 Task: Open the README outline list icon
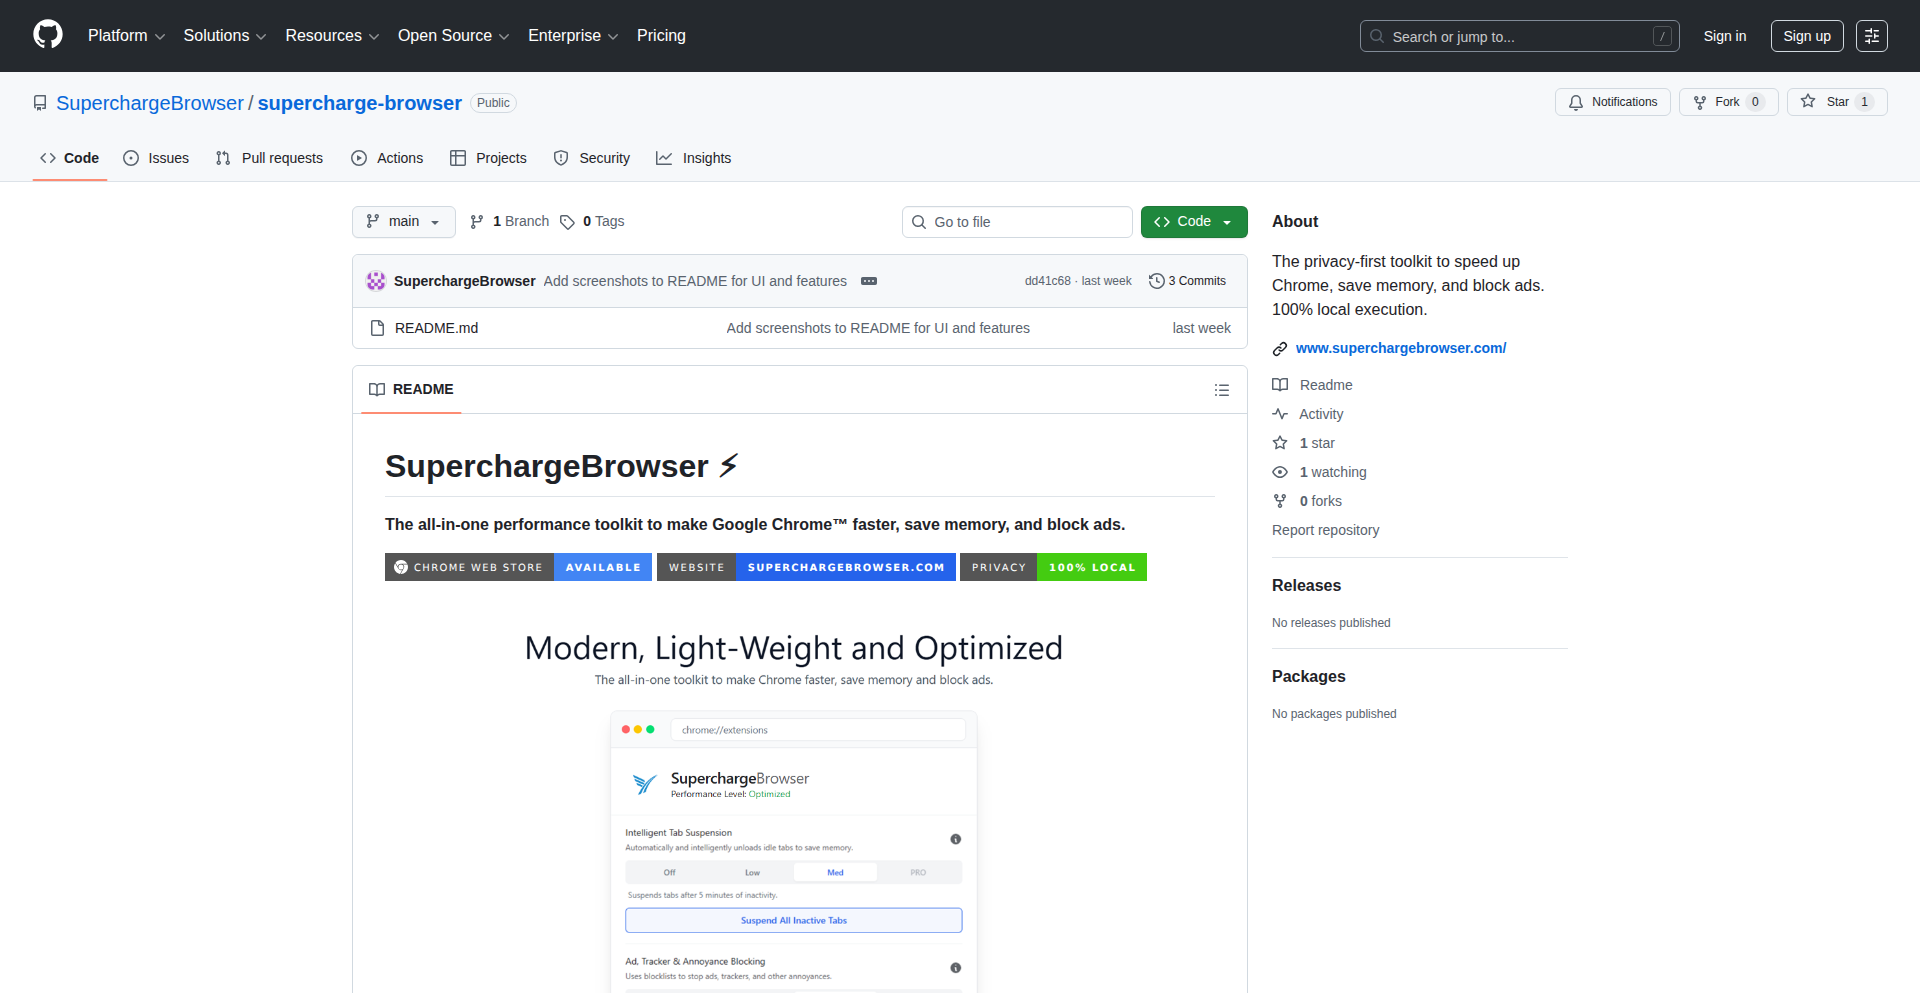click(1222, 390)
